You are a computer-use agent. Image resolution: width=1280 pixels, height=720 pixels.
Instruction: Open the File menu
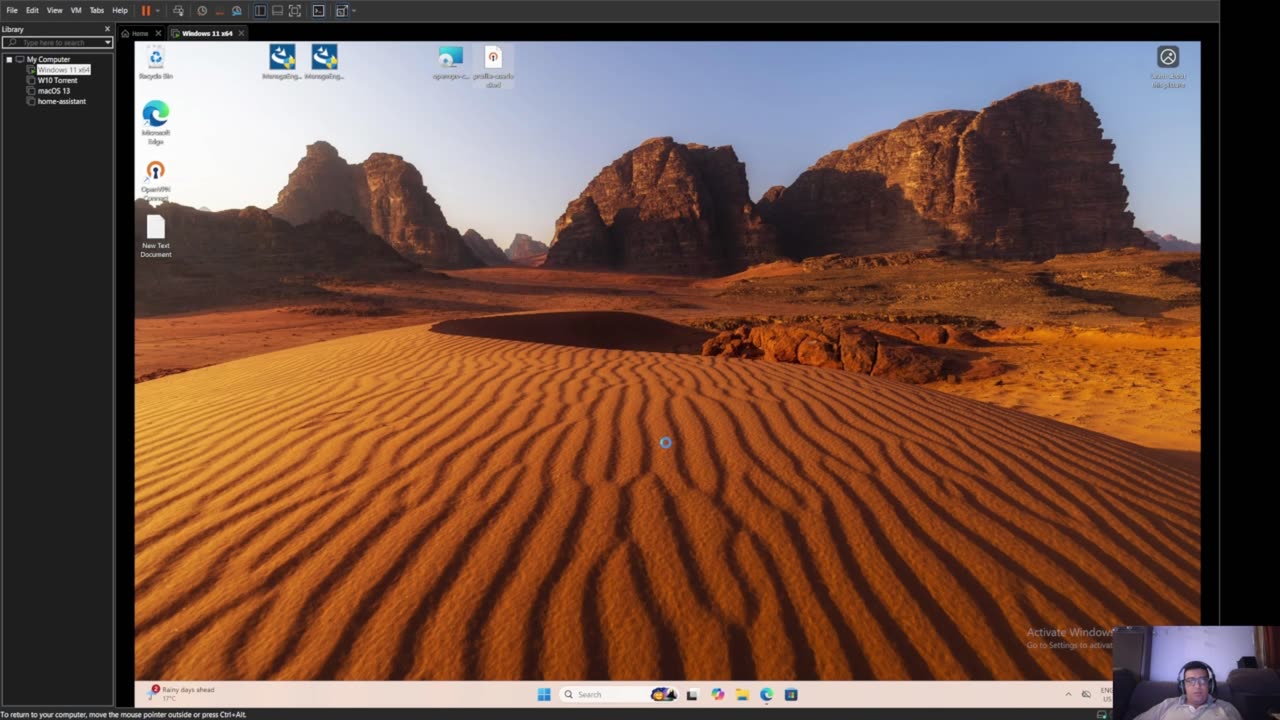[12, 10]
